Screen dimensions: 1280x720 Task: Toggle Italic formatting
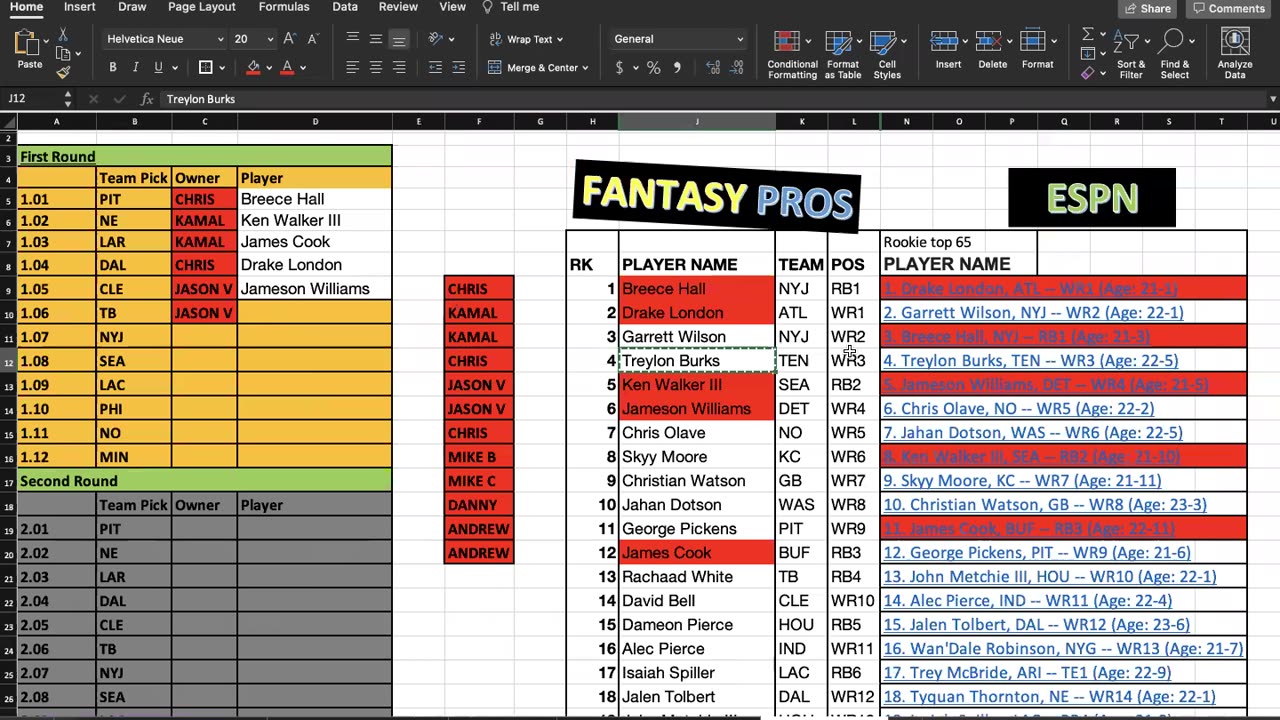(135, 67)
